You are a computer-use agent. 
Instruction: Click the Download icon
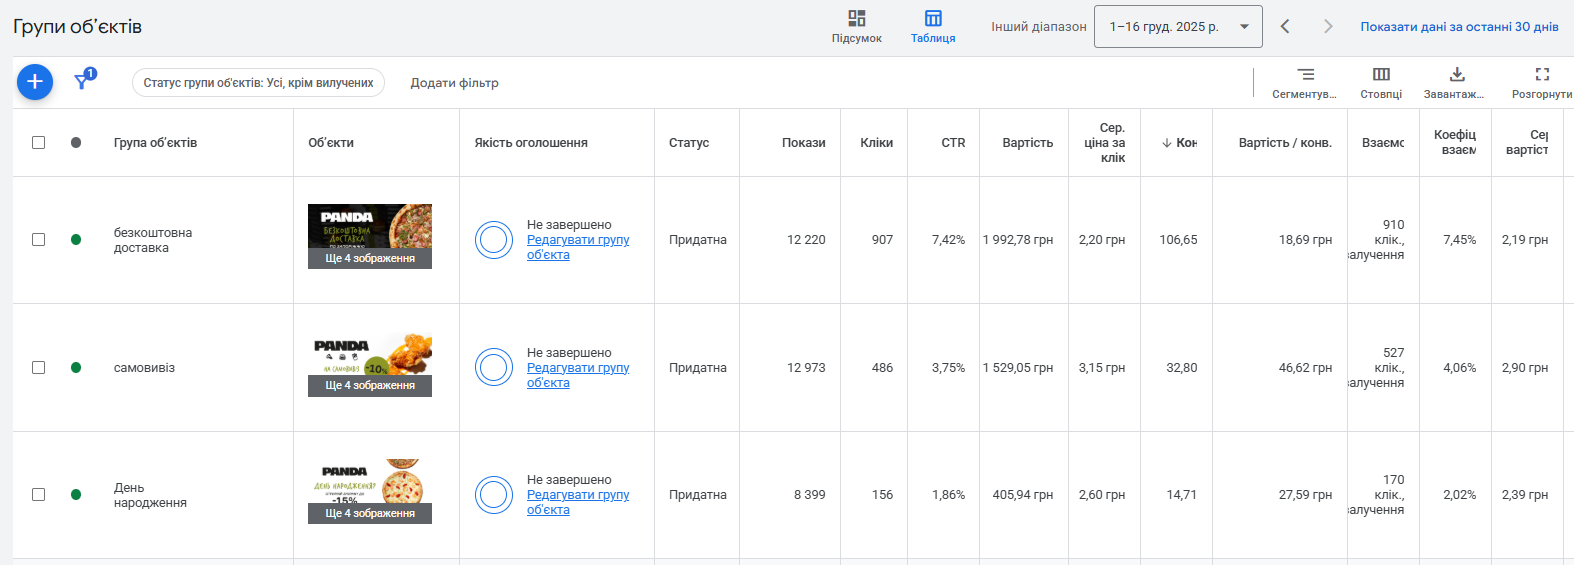(x=1457, y=75)
